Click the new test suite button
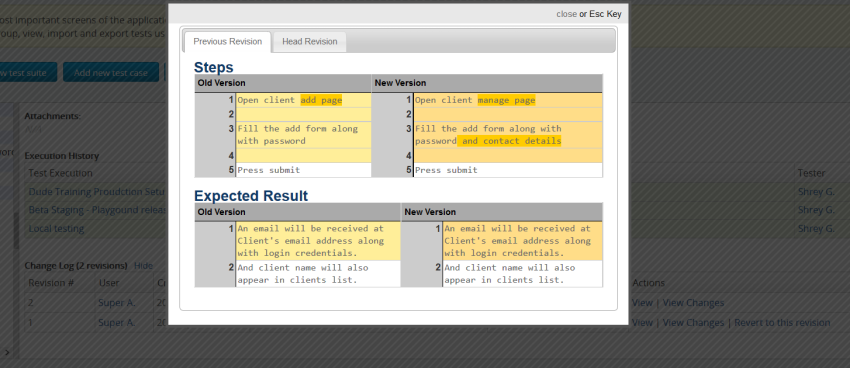 coord(28,72)
